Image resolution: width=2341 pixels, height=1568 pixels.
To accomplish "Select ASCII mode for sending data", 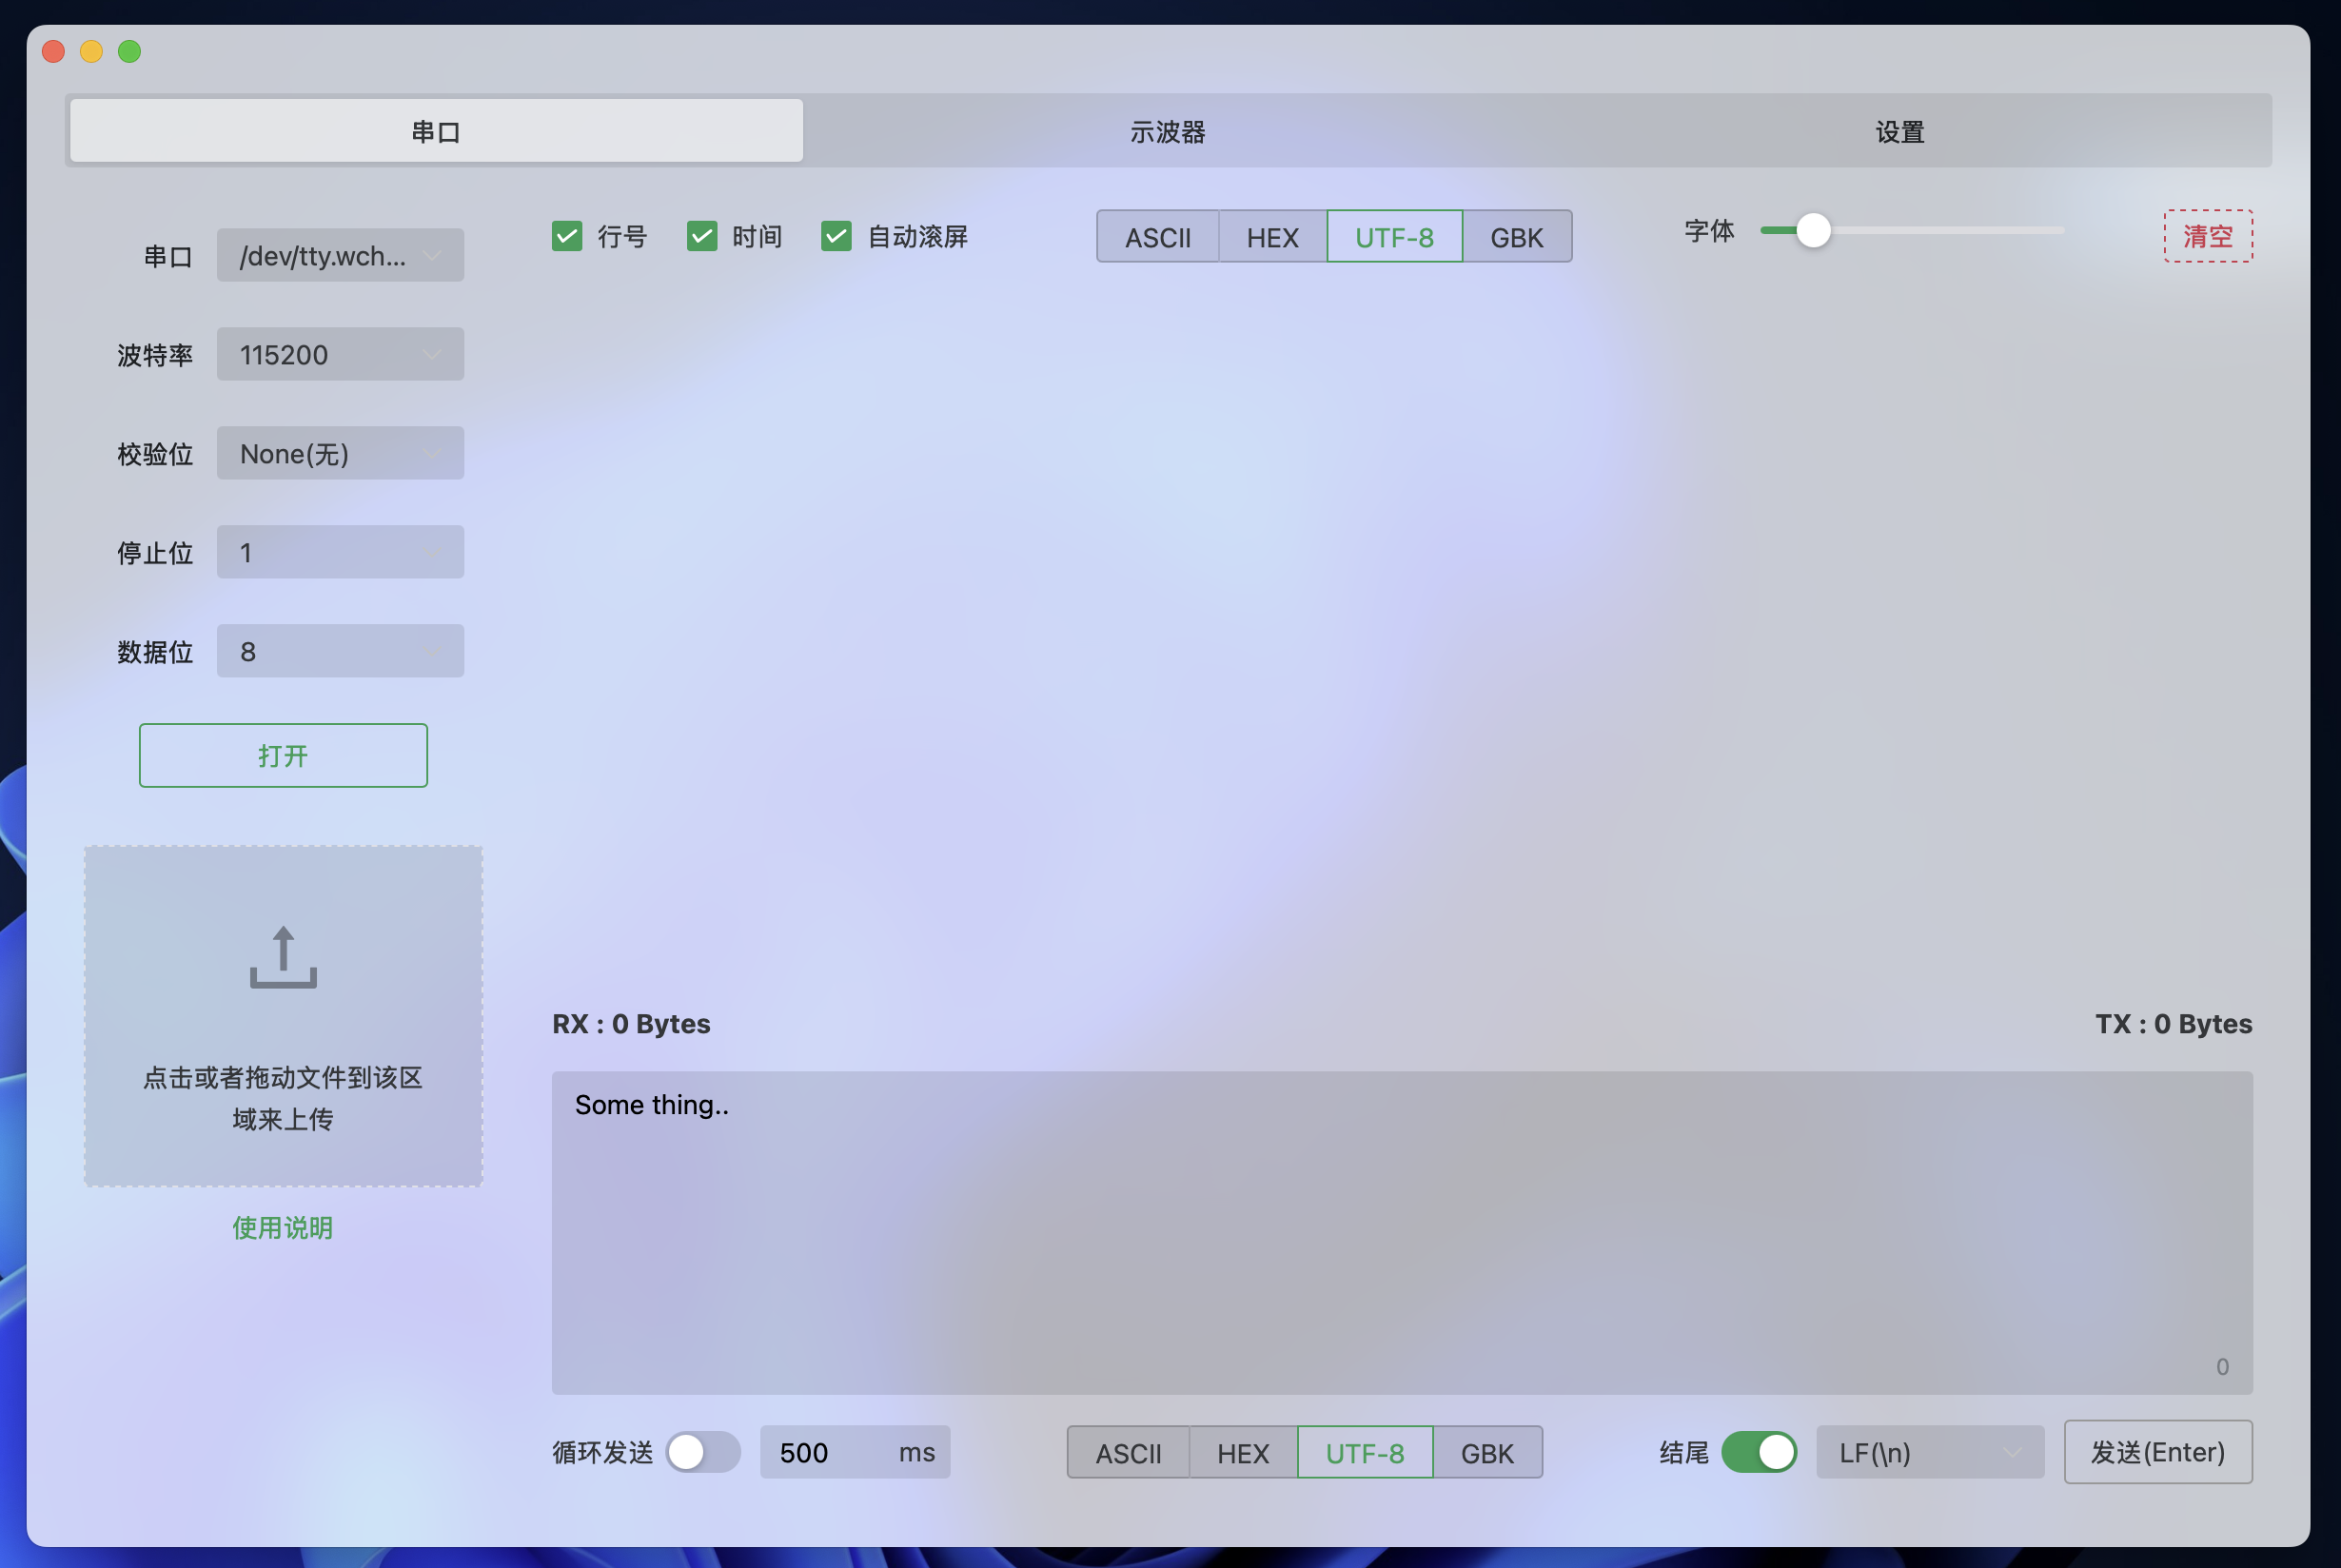I will (1127, 1452).
